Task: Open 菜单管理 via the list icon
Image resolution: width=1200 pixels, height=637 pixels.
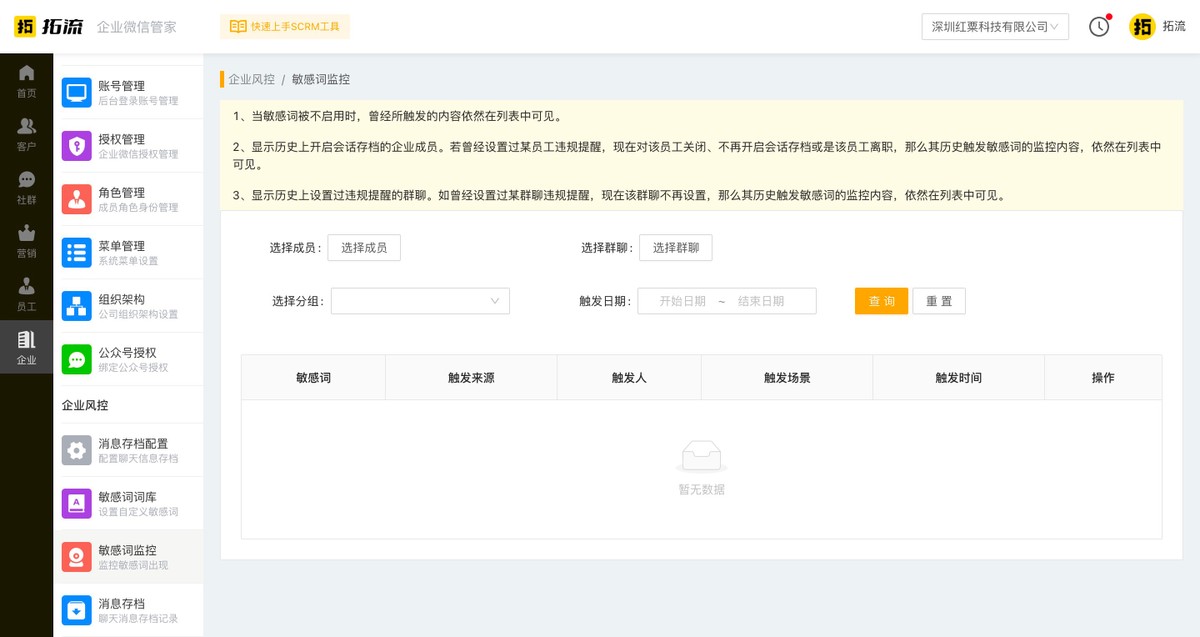Action: coord(76,251)
